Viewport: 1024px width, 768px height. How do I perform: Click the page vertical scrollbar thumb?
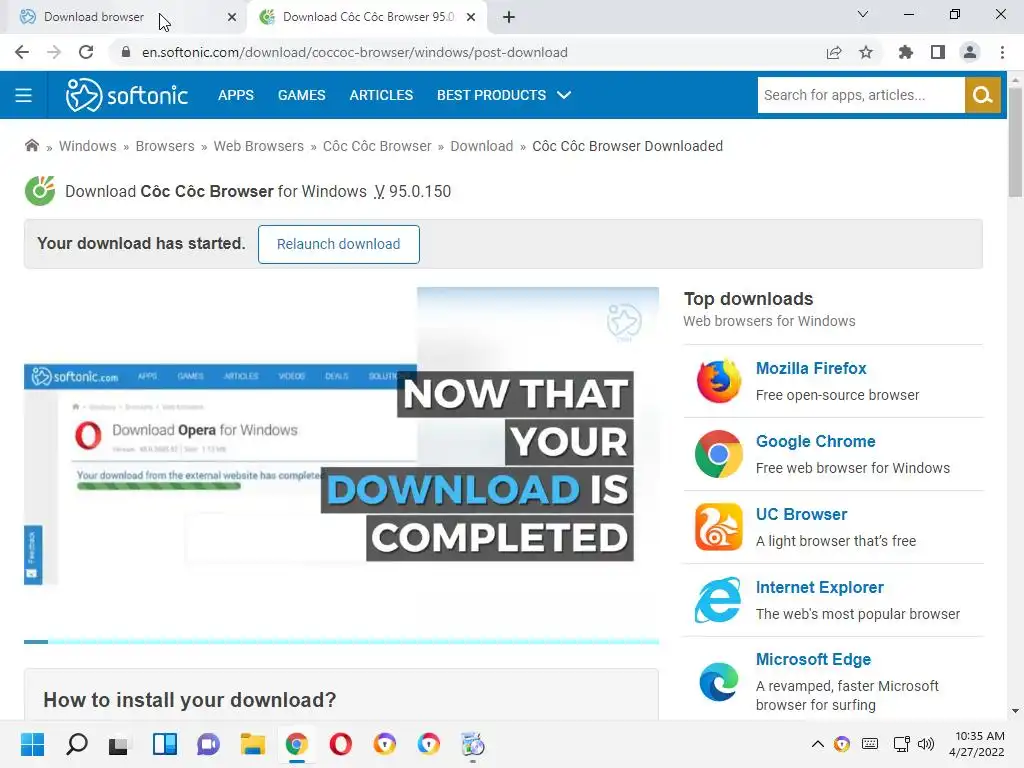1015,142
